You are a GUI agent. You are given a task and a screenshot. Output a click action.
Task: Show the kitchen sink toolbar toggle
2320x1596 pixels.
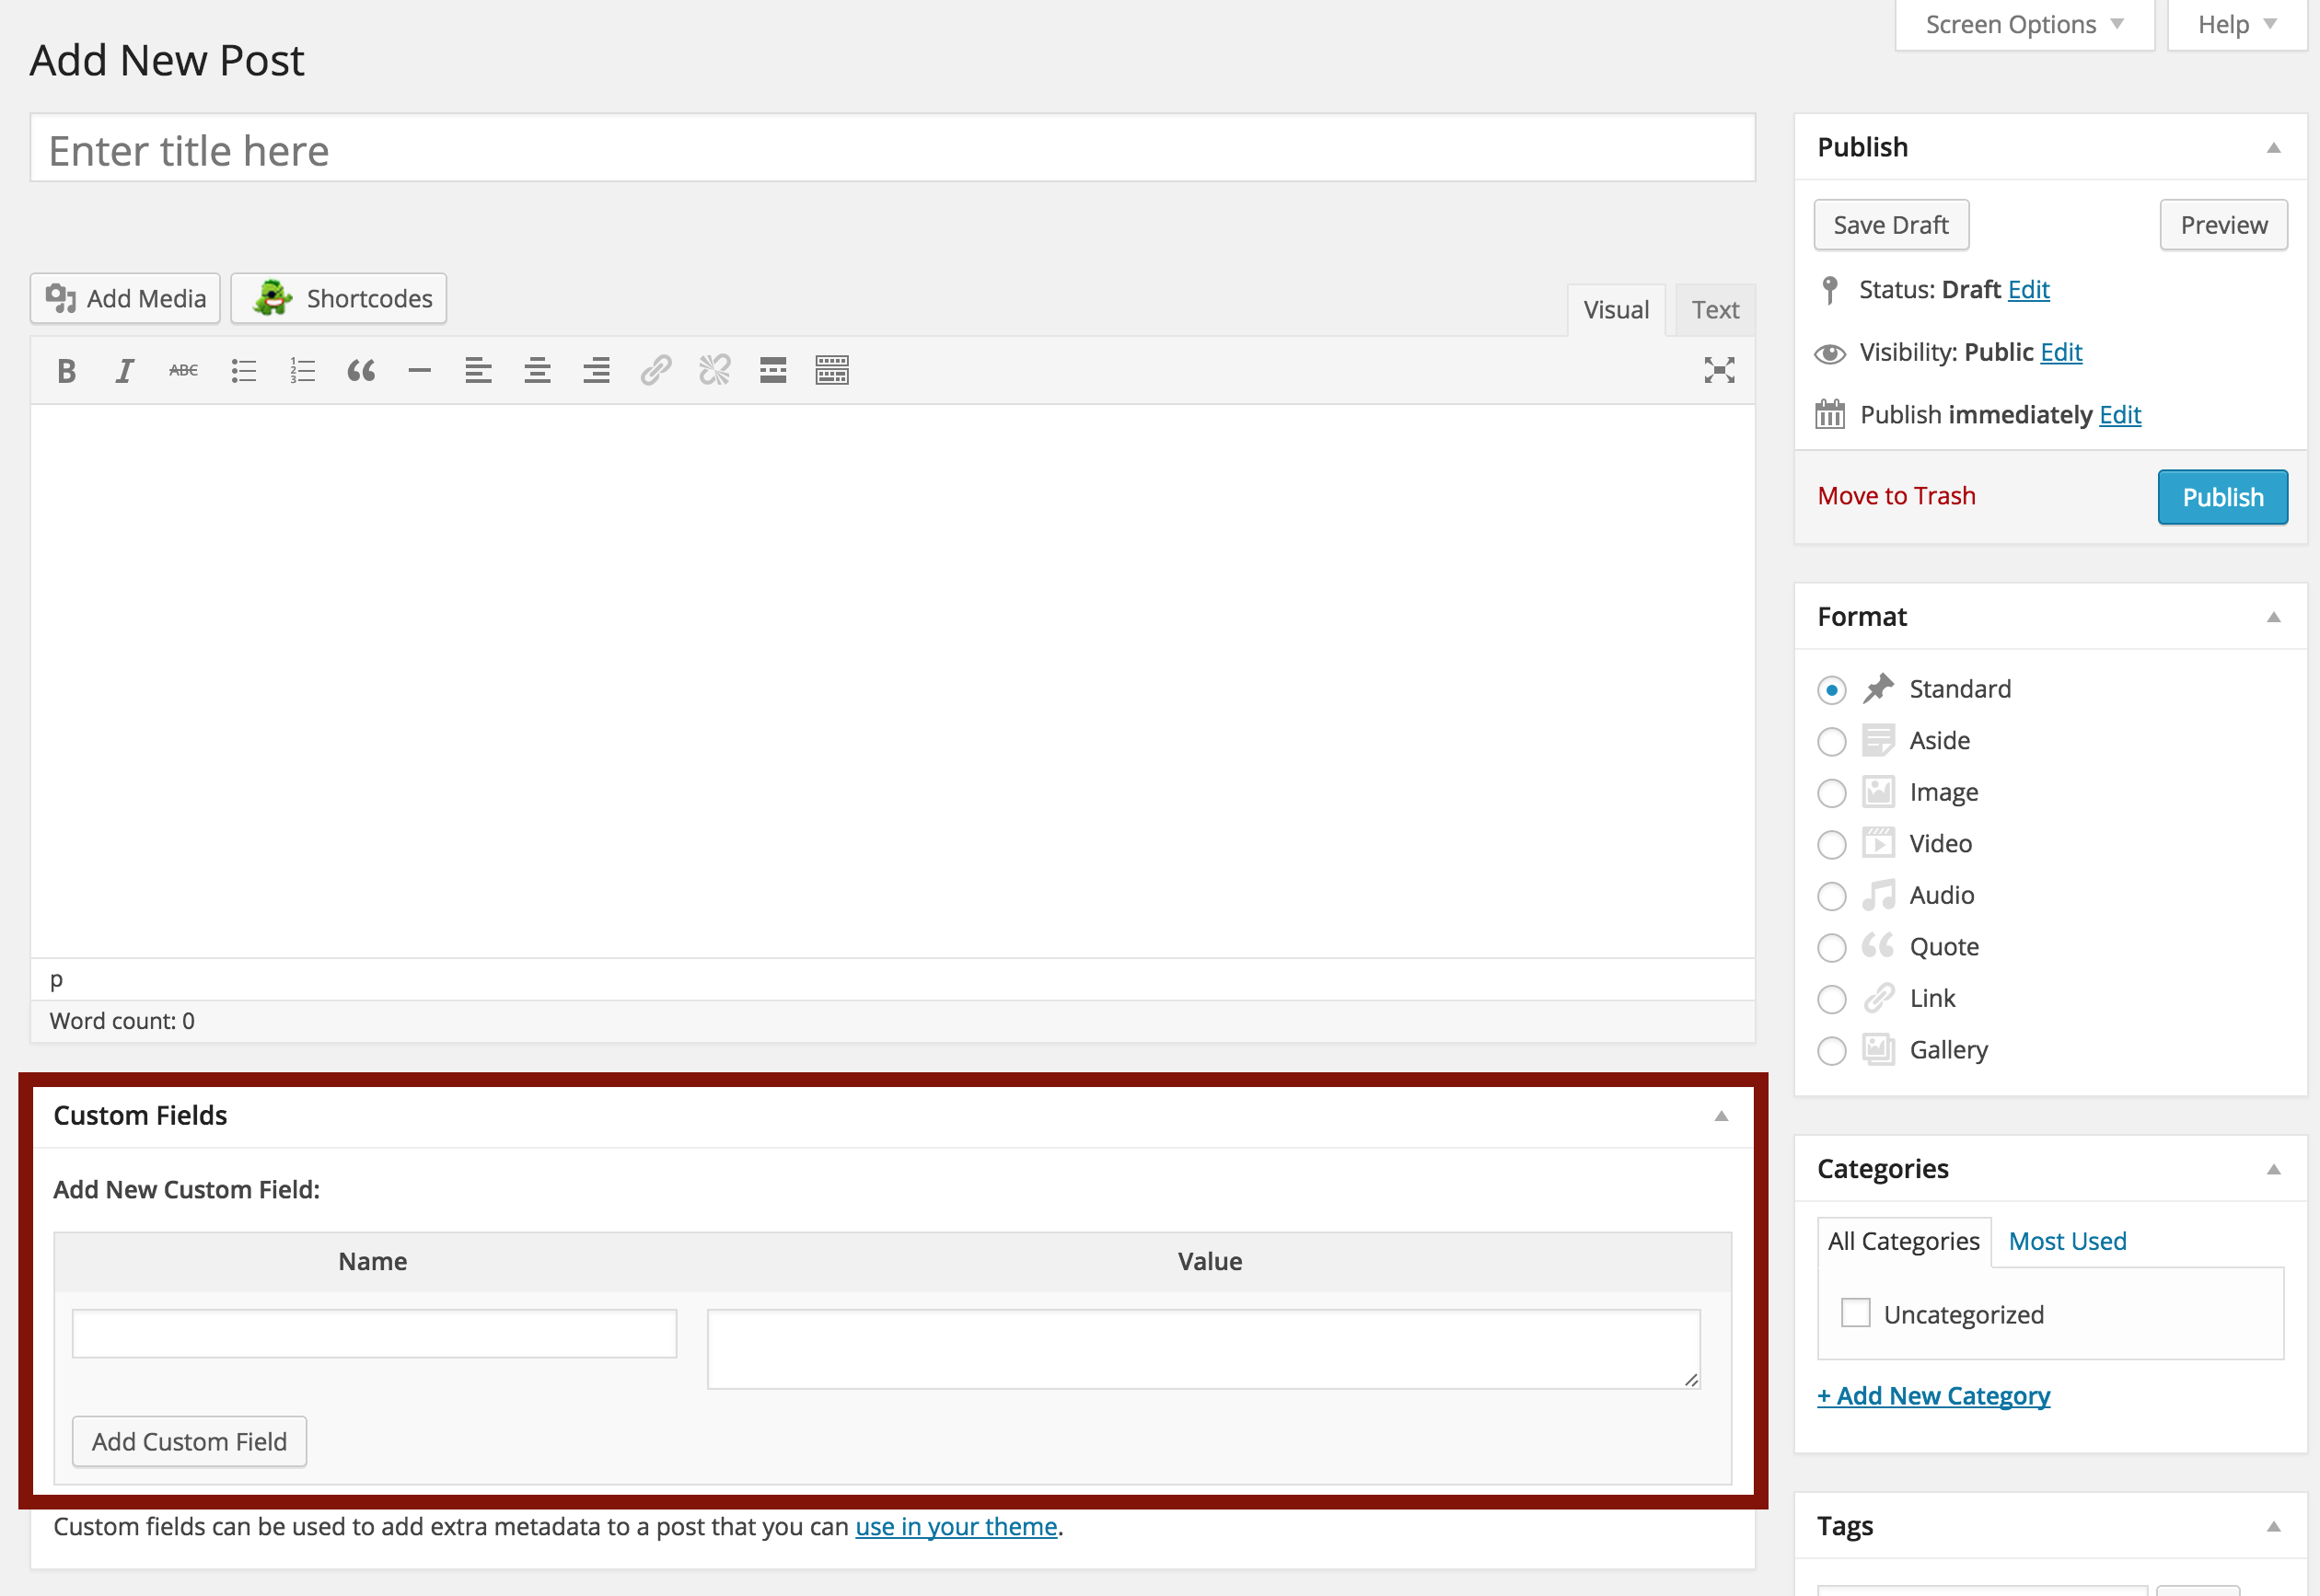coord(832,371)
